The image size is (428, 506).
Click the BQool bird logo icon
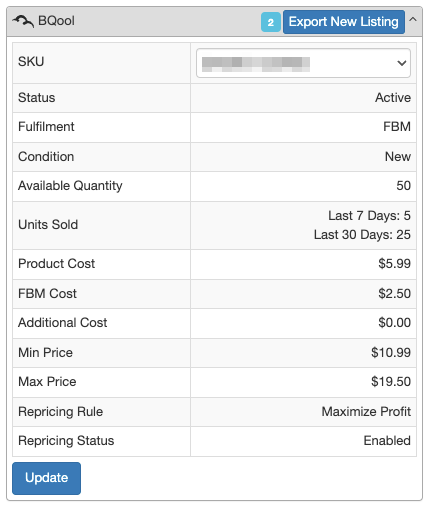click(x=23, y=21)
